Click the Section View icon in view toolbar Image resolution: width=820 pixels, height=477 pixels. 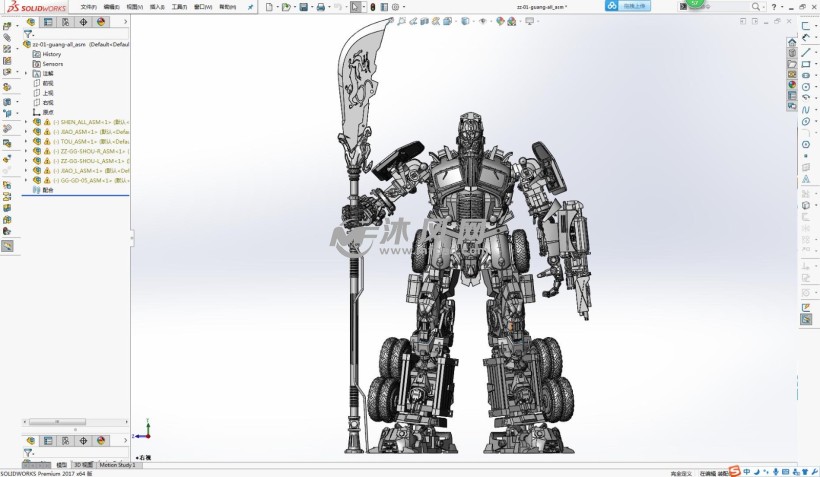(x=425, y=21)
